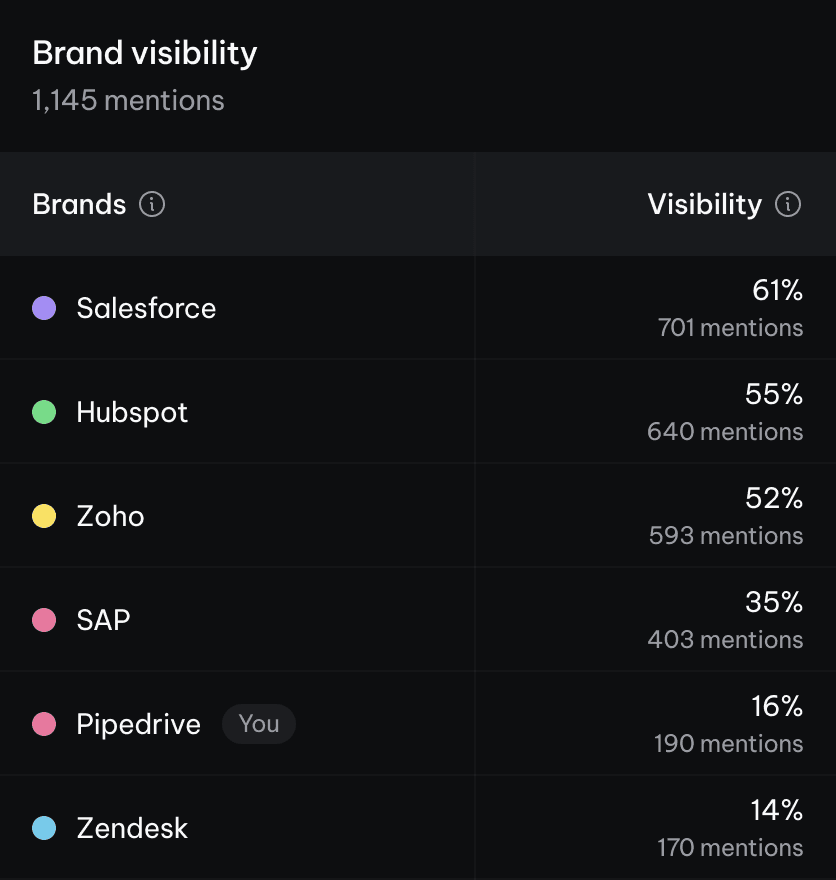Click the 1,145 mentions subtitle
The height and width of the screenshot is (880, 836).
click(x=128, y=101)
